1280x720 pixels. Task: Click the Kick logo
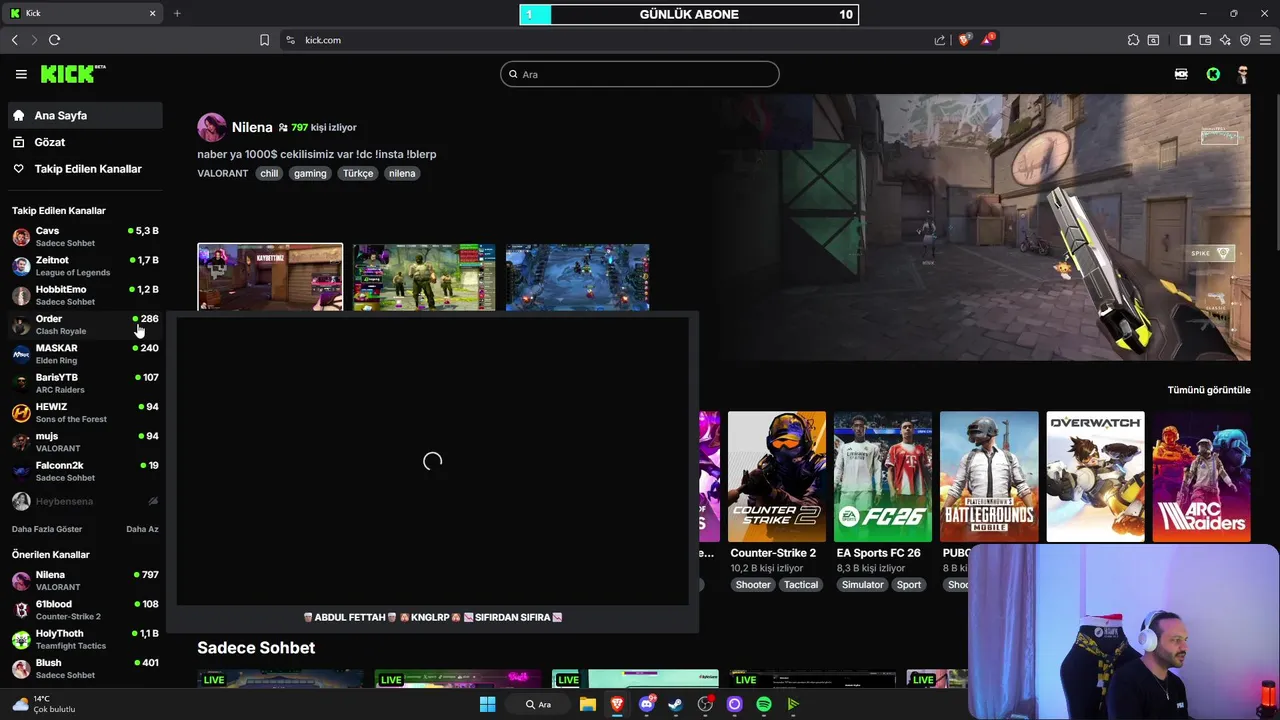tap(73, 74)
